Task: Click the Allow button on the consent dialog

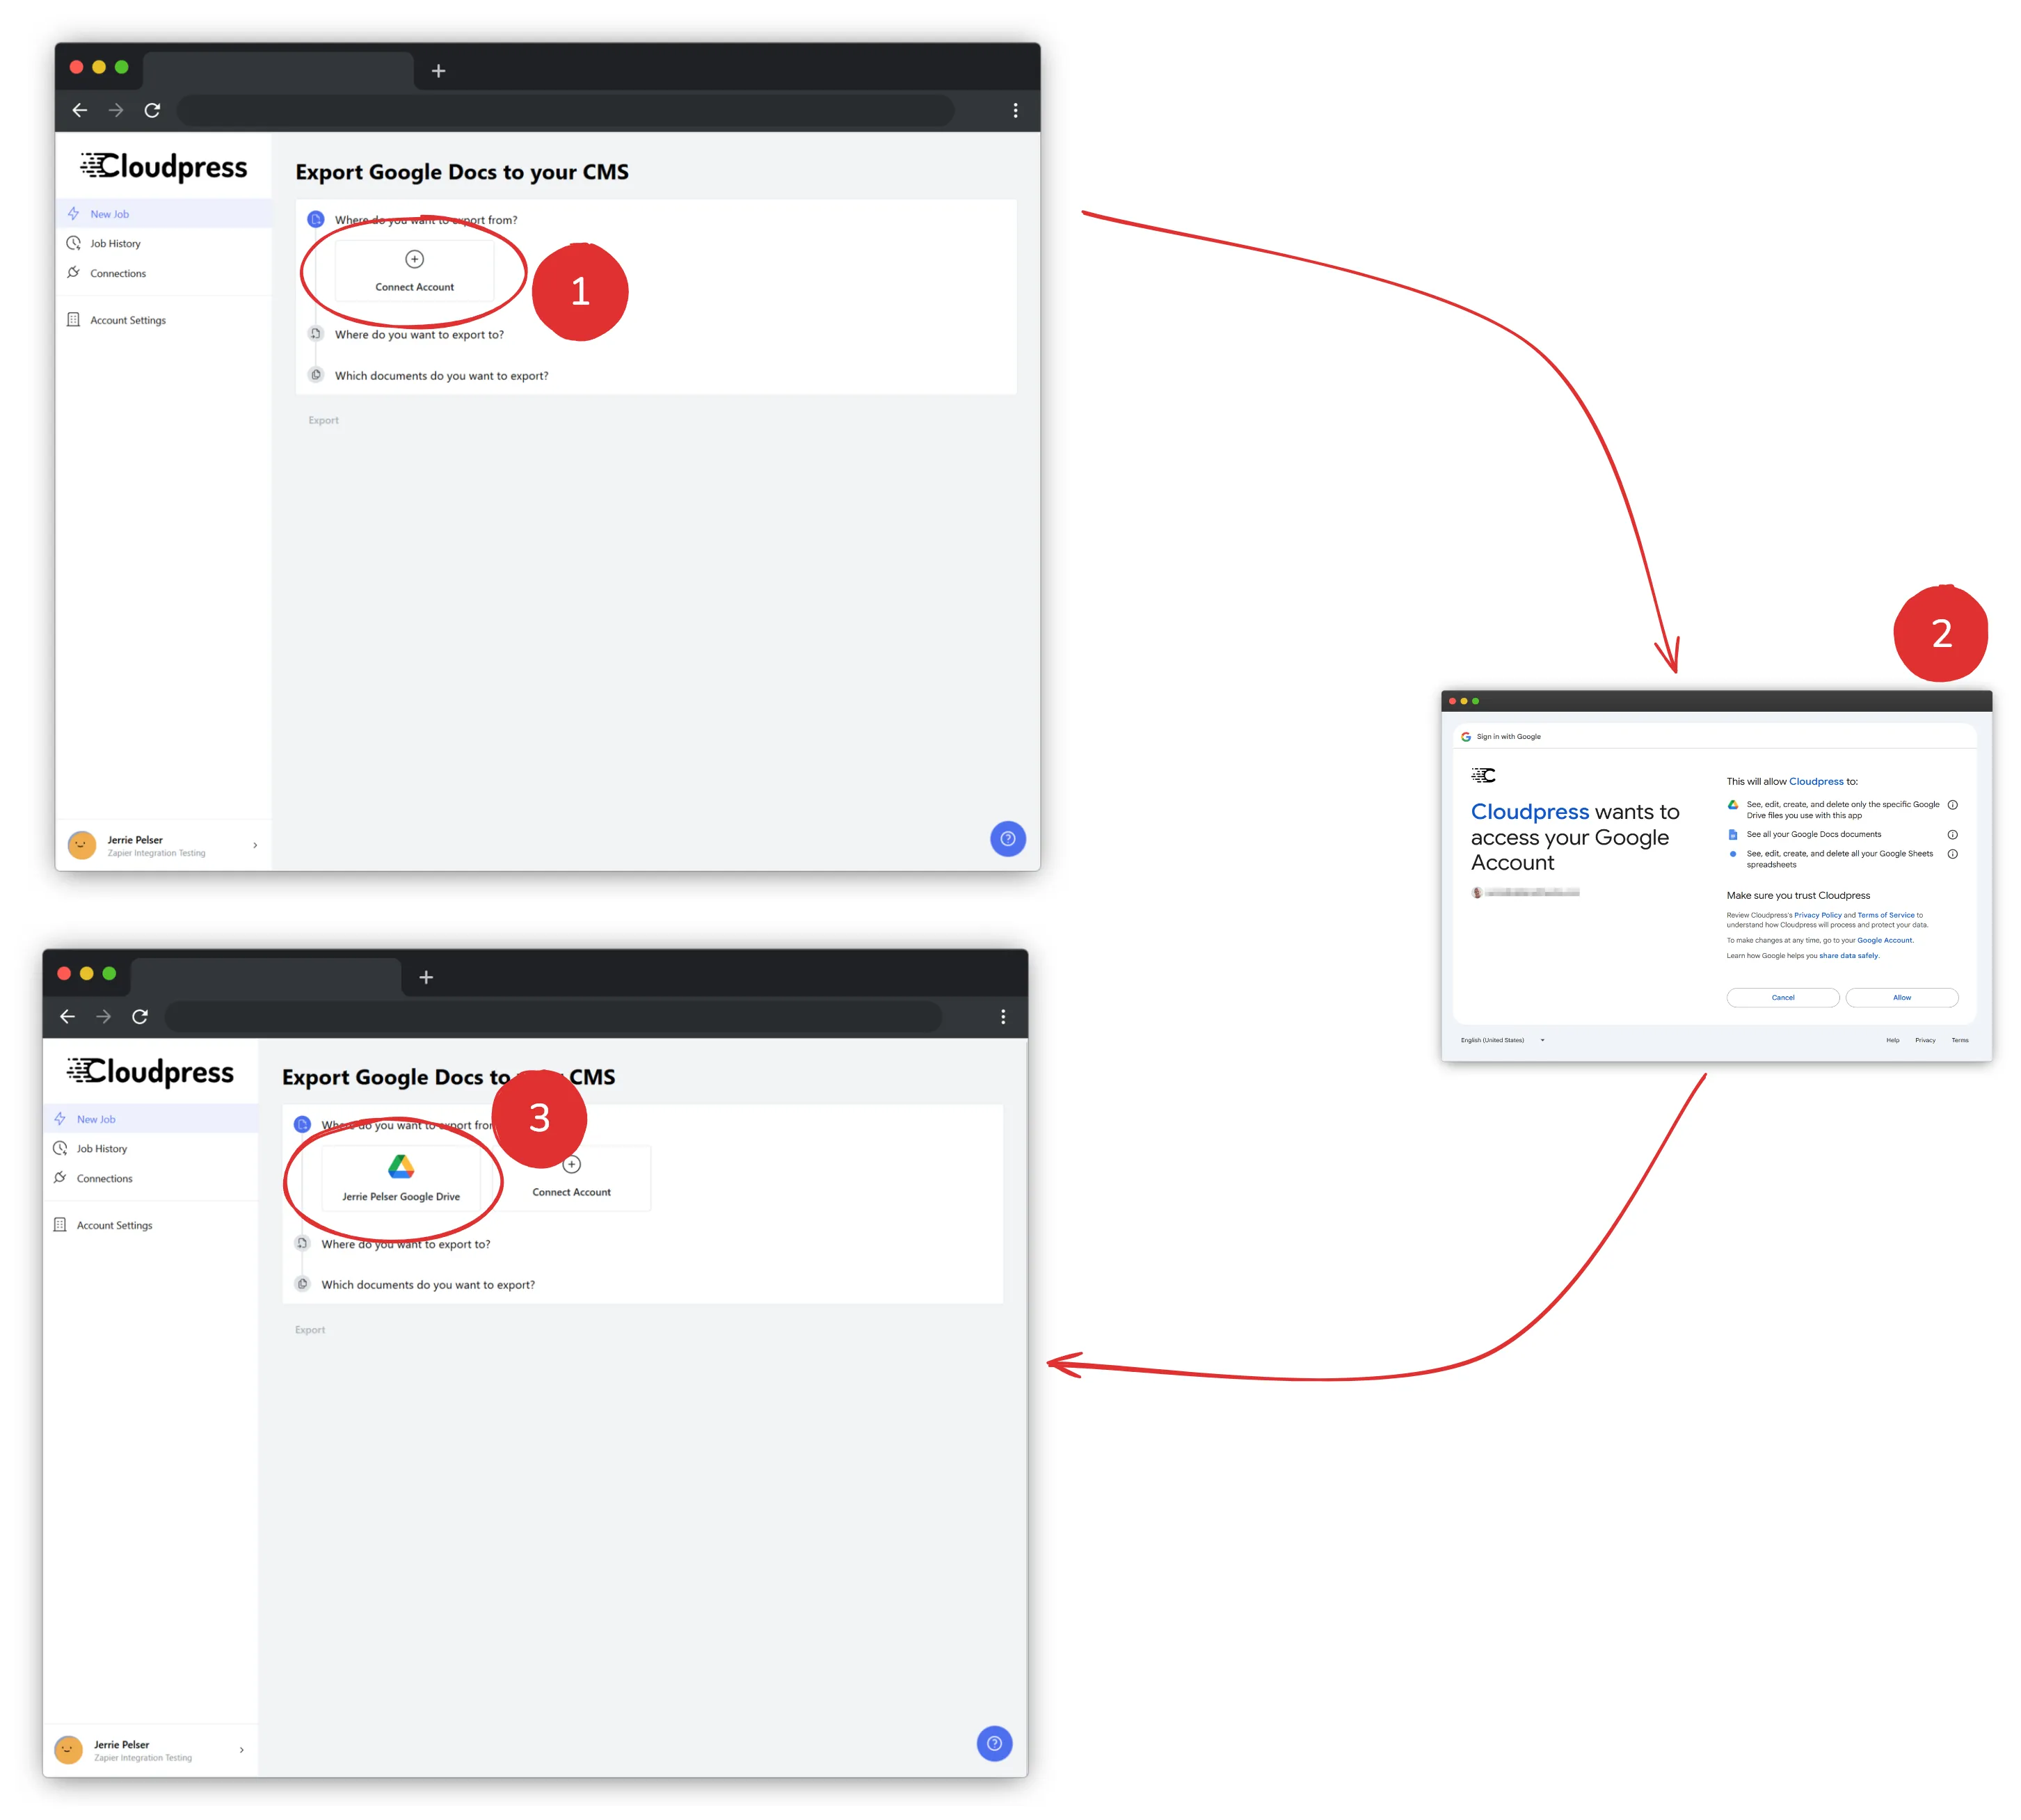Action: point(1901,997)
